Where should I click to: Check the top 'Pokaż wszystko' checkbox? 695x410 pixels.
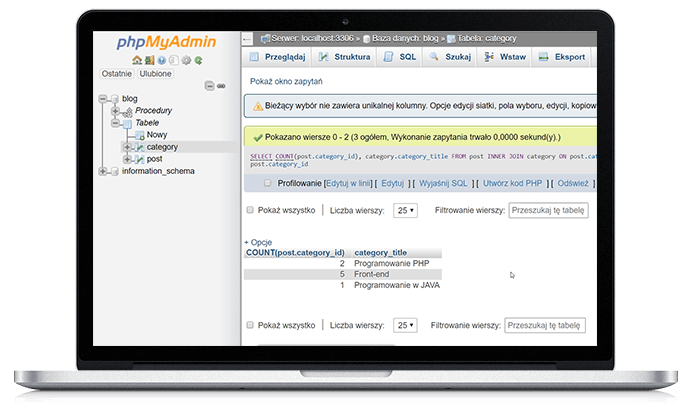250,211
